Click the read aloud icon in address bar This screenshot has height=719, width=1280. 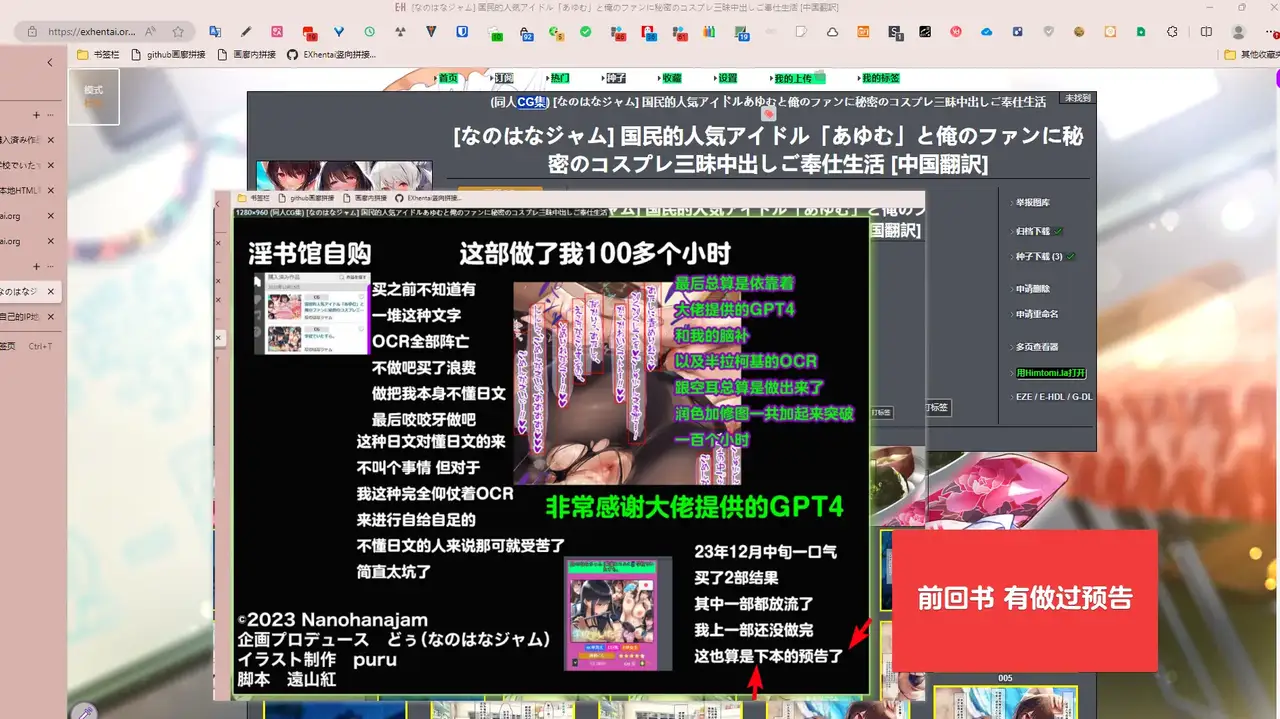coord(150,32)
